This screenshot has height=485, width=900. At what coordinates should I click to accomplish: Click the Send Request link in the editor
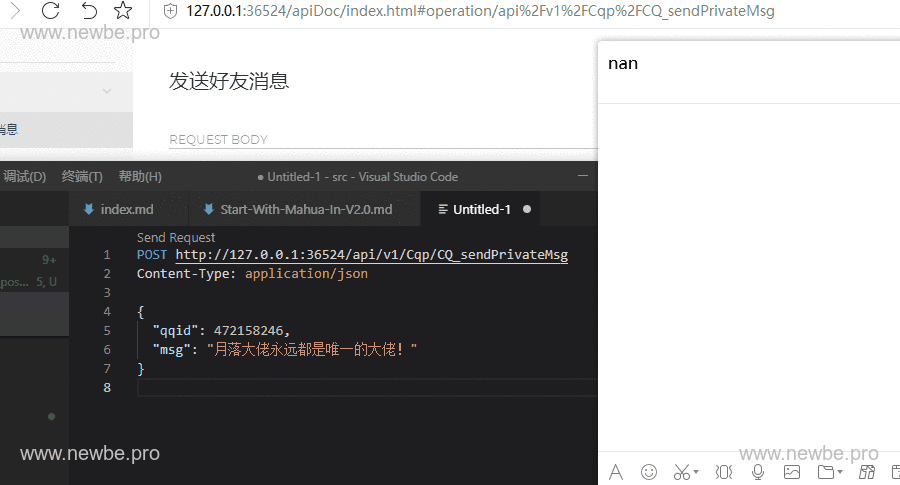(176, 238)
